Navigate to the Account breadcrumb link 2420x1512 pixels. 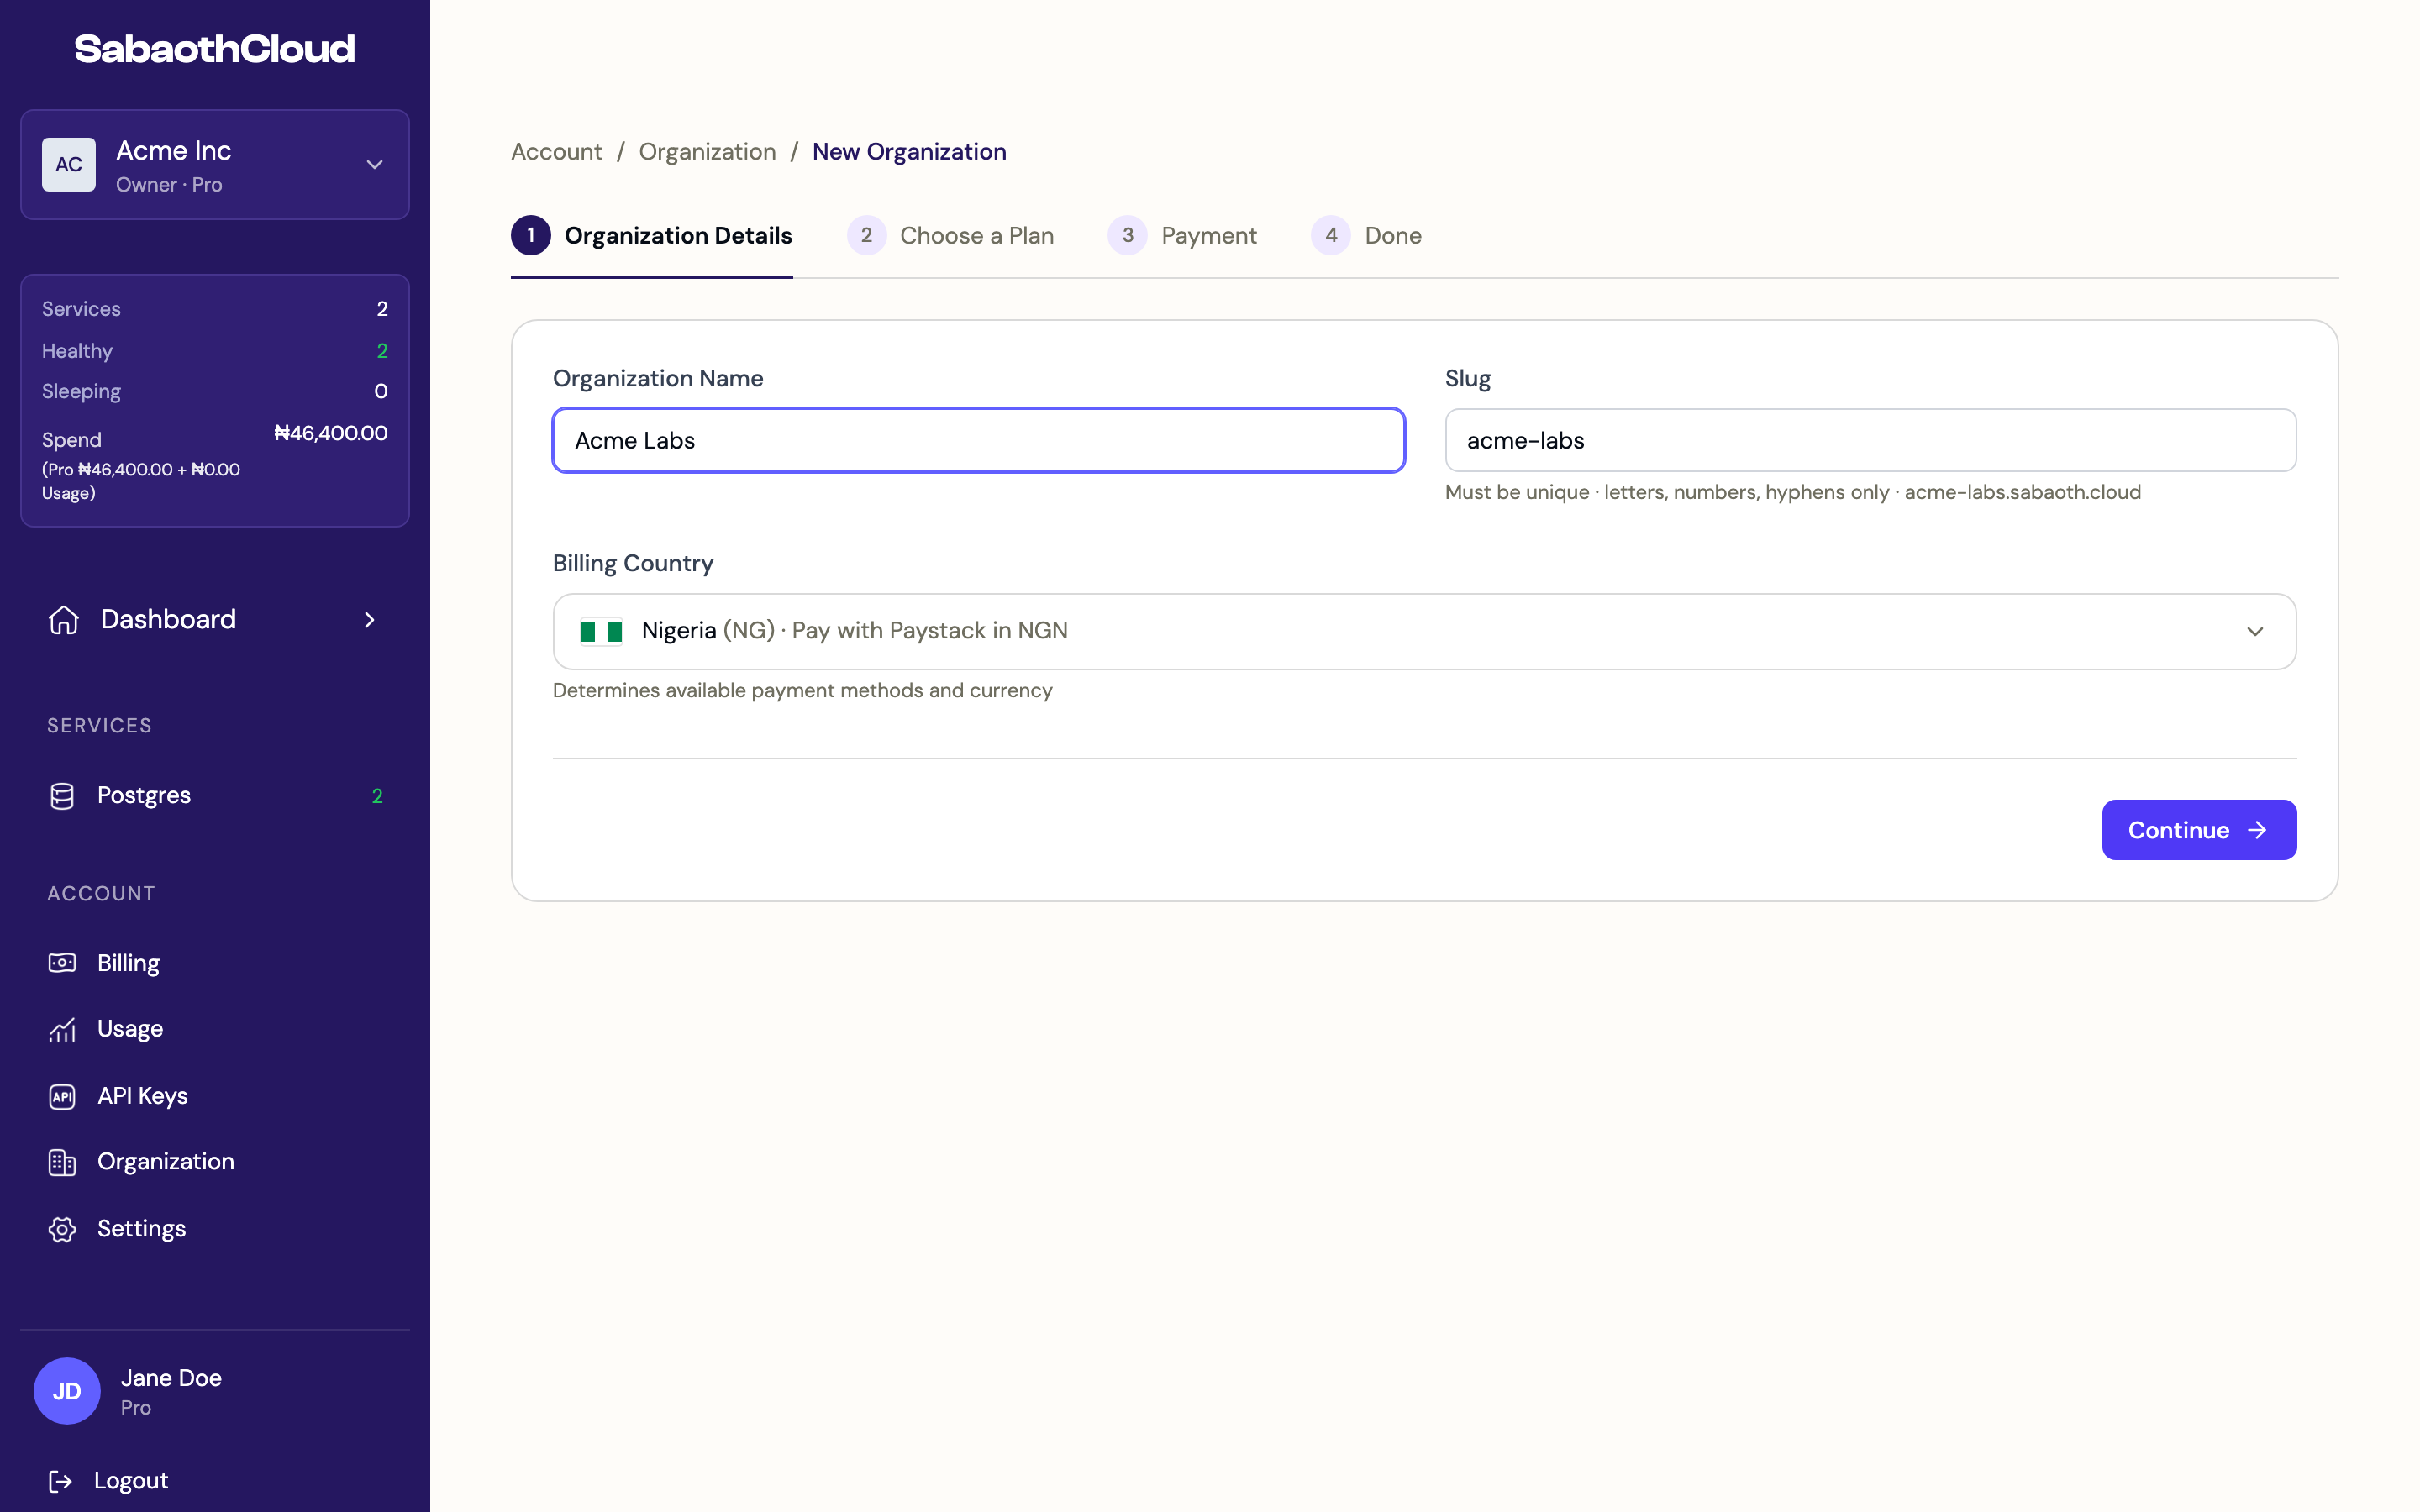556,152
